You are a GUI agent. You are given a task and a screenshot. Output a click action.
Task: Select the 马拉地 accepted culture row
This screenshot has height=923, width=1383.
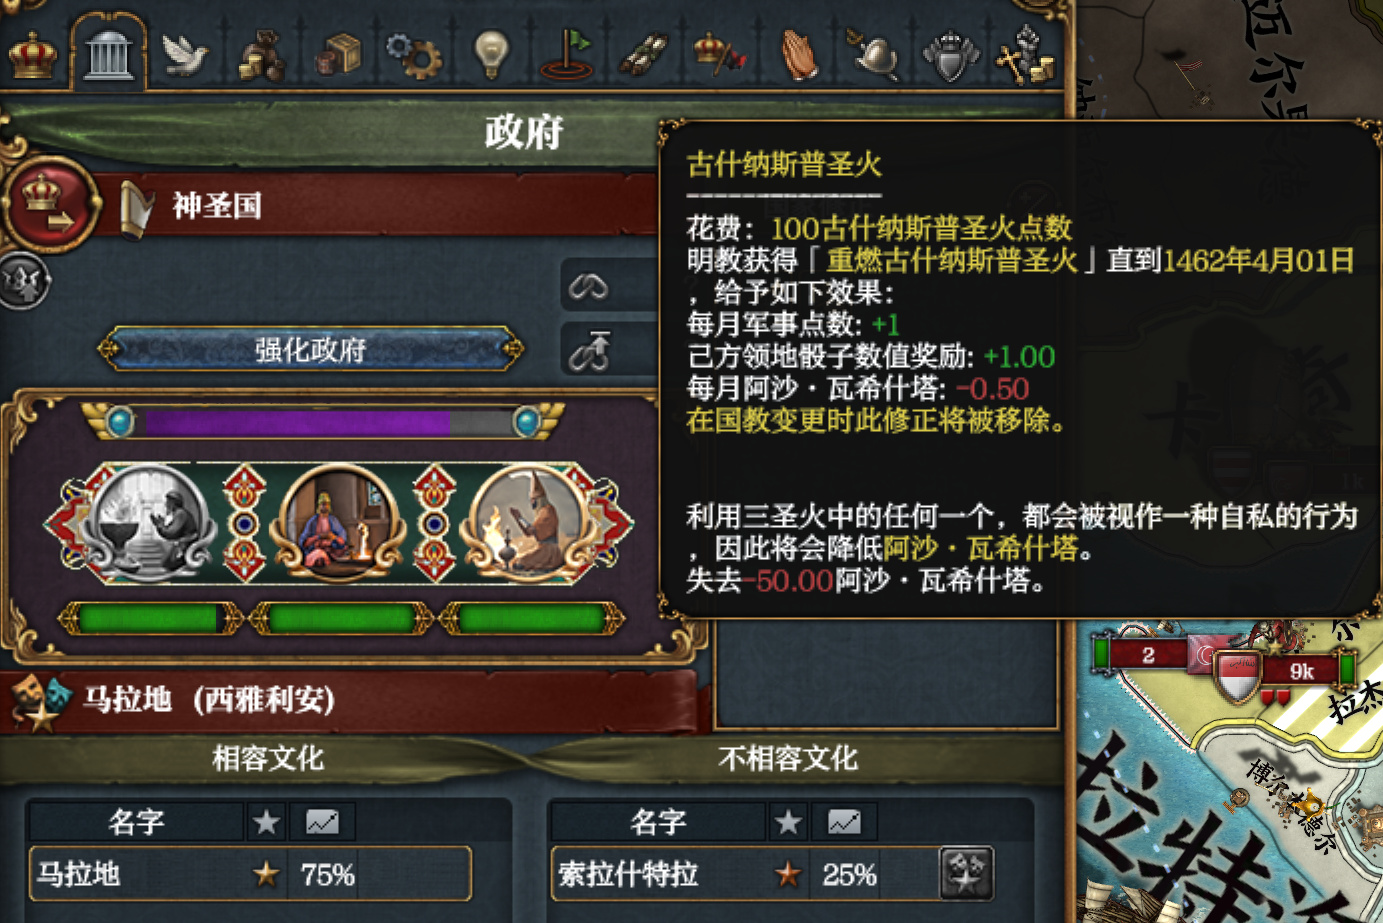pos(249,875)
